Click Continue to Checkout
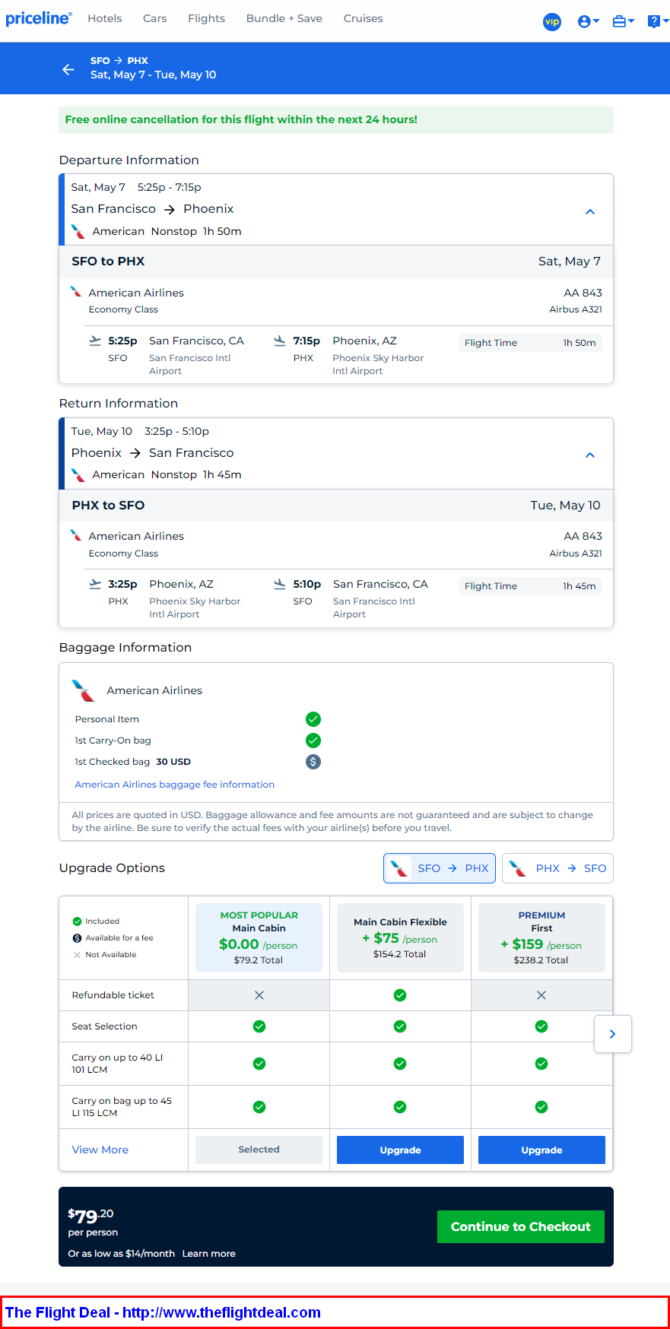Image resolution: width=670 pixels, height=1329 pixels. click(521, 1227)
